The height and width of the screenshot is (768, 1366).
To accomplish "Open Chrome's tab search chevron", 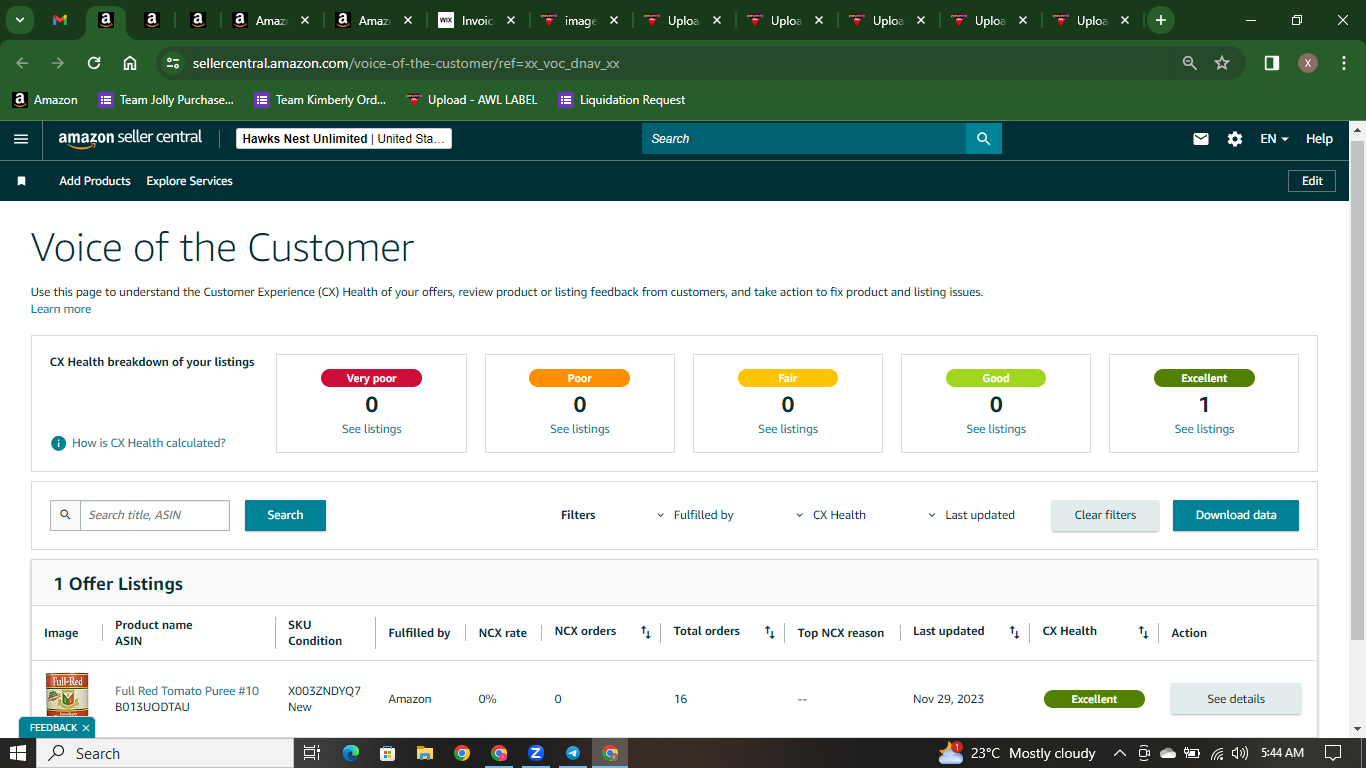I will pos(19,20).
